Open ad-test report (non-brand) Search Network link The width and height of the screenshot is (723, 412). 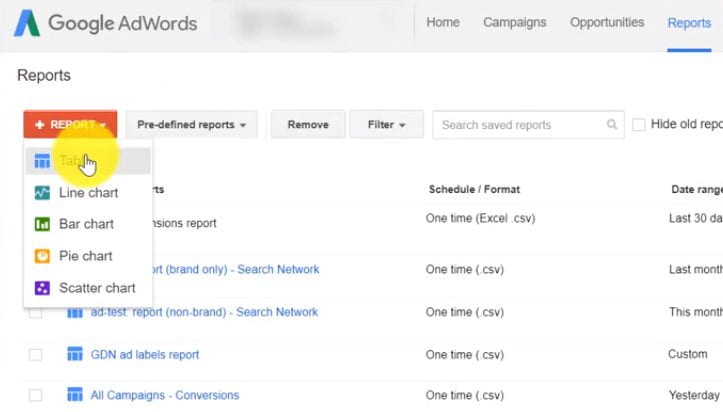204,312
